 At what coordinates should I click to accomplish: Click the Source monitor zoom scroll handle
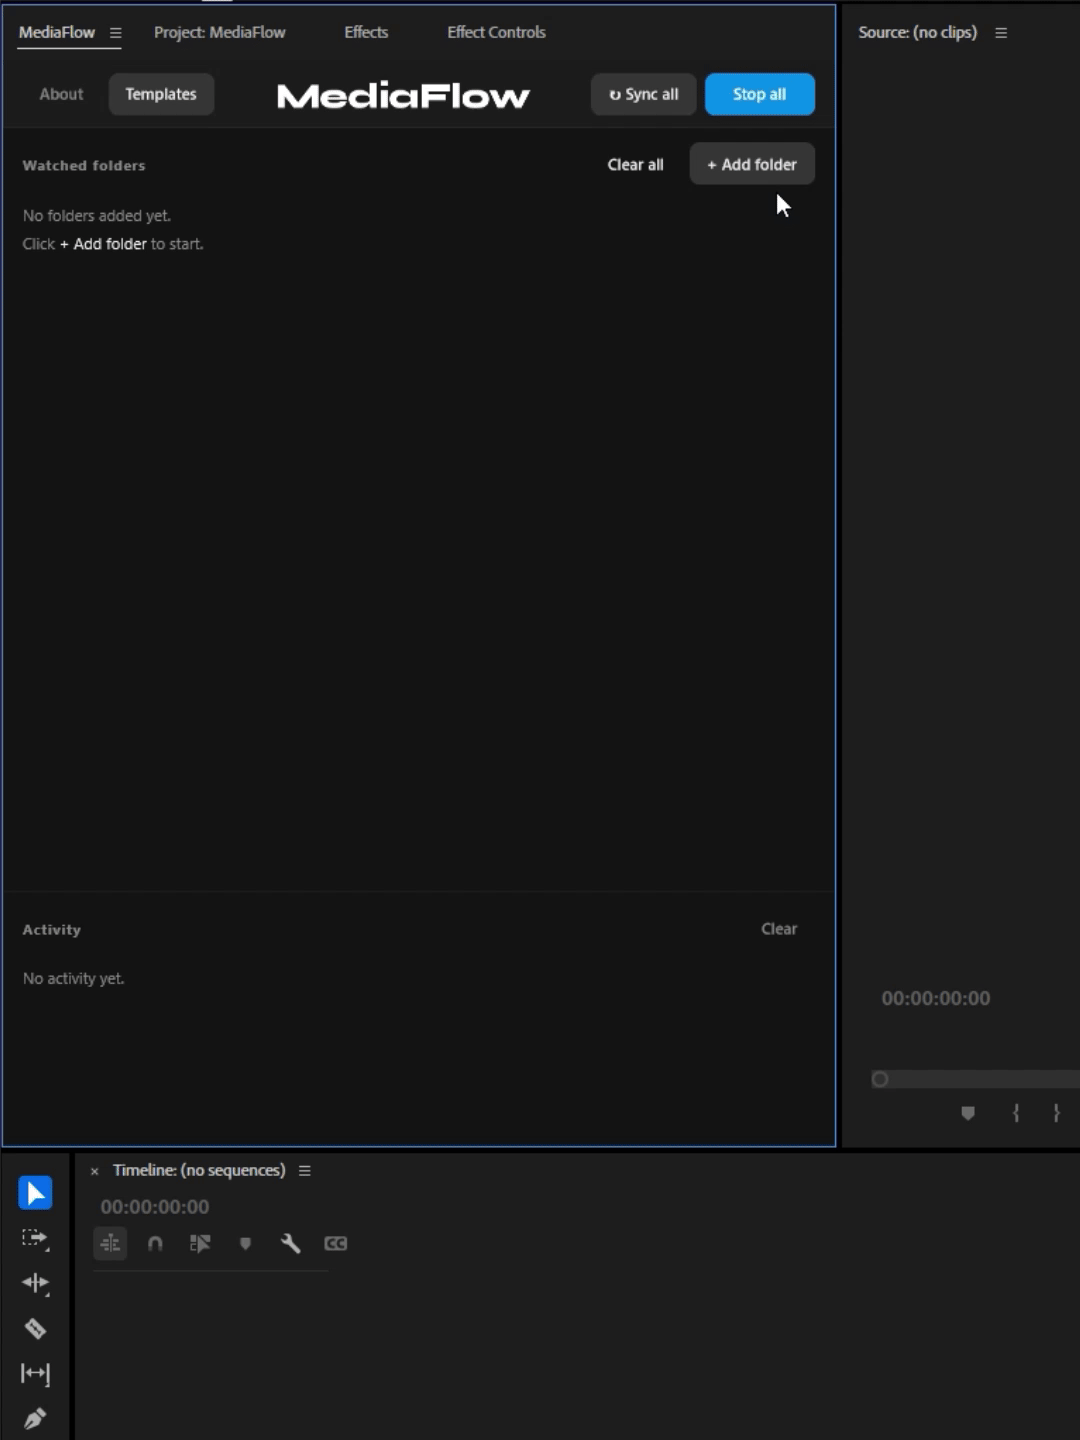point(880,1079)
